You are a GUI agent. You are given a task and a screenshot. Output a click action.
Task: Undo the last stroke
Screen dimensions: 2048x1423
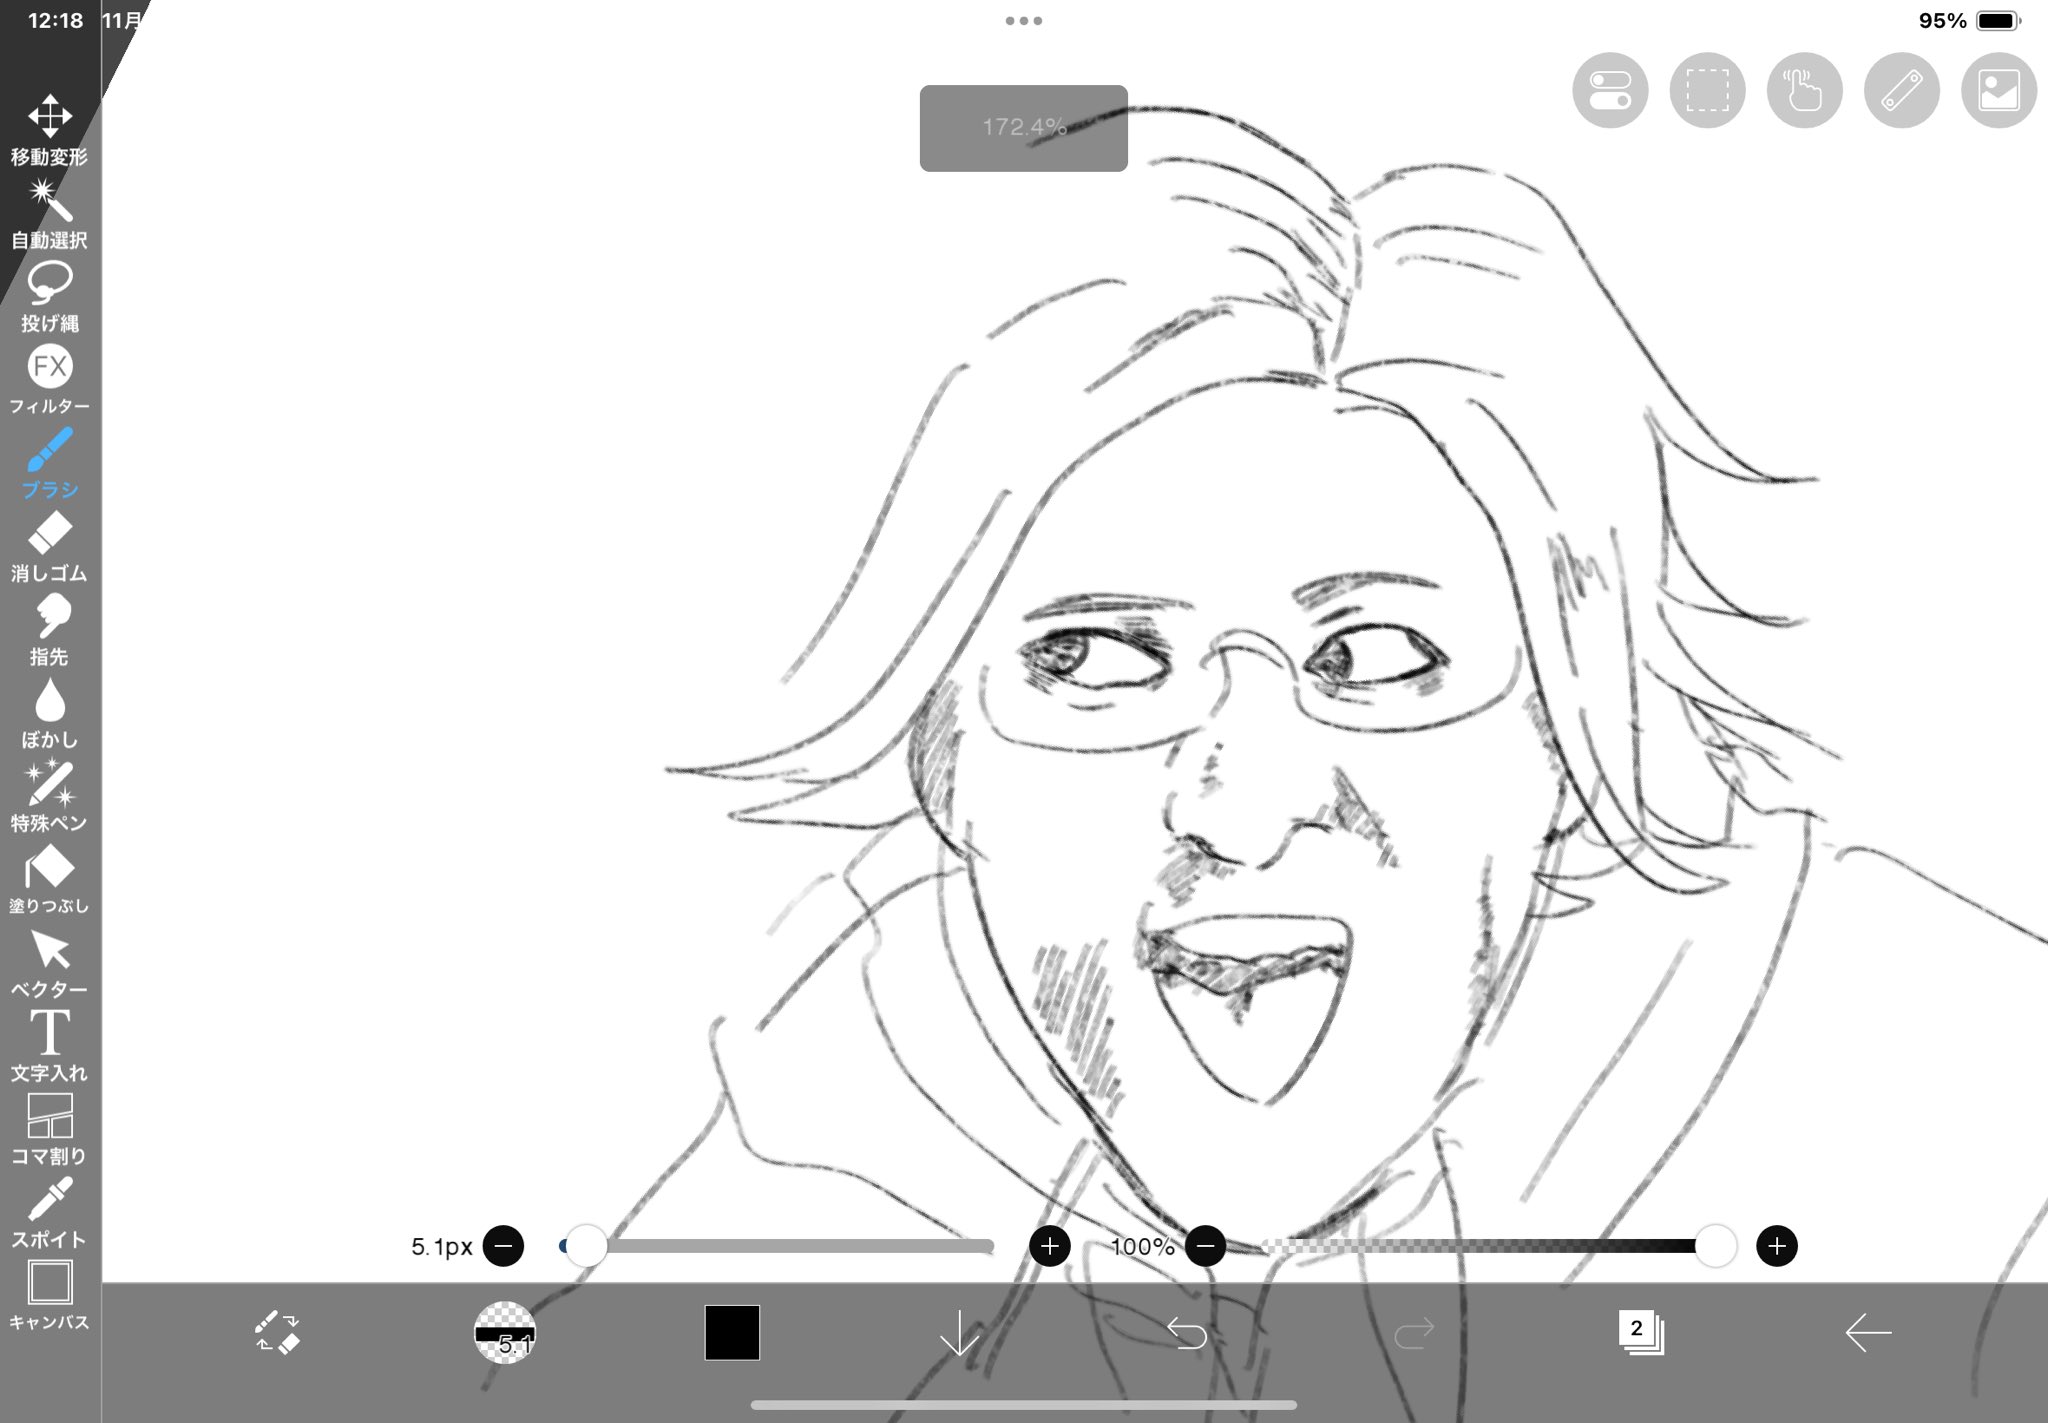point(1187,1332)
